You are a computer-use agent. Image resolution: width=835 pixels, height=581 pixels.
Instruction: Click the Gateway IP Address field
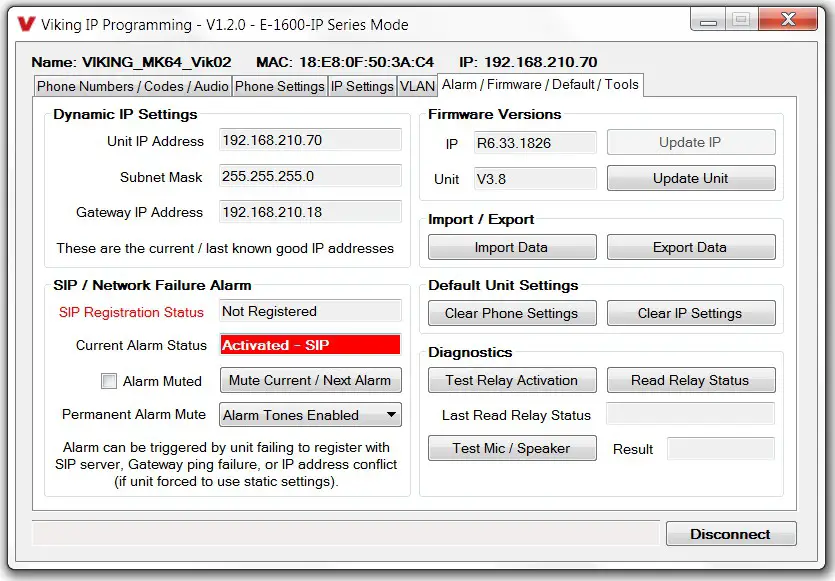pyautogui.click(x=310, y=212)
